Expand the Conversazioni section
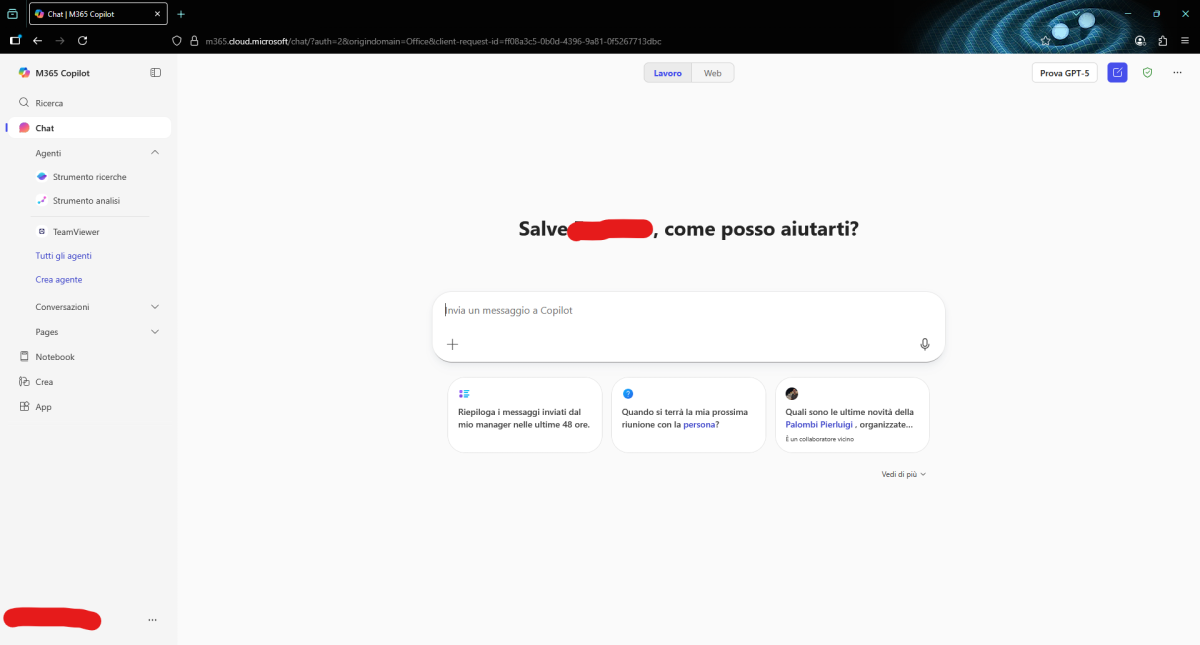 pos(155,307)
